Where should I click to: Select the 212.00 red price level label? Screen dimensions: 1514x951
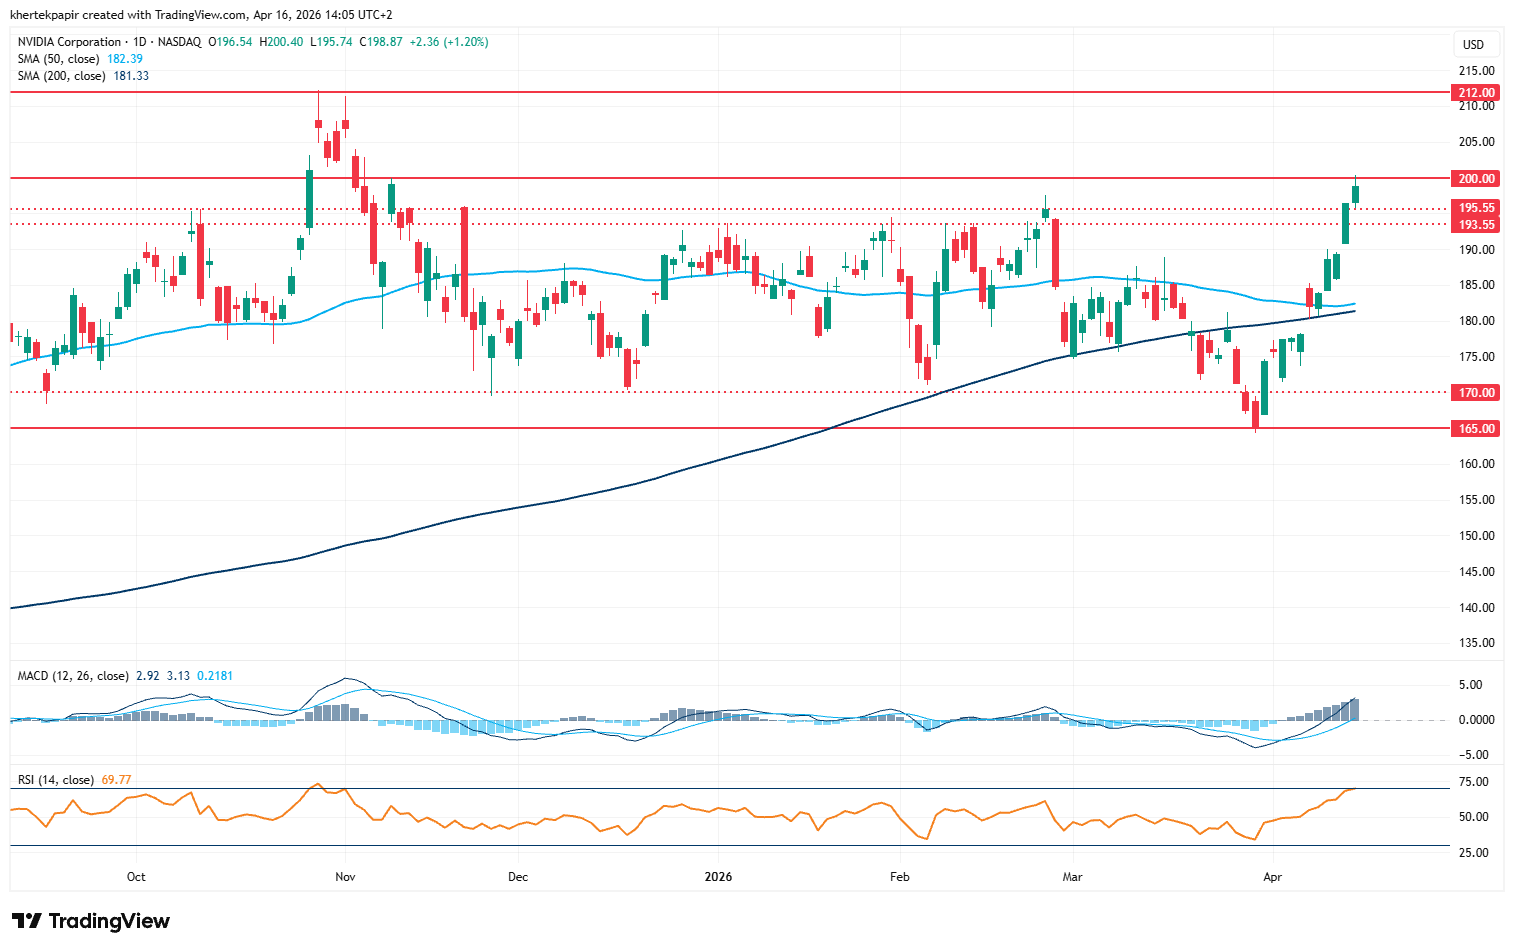[x=1476, y=92]
